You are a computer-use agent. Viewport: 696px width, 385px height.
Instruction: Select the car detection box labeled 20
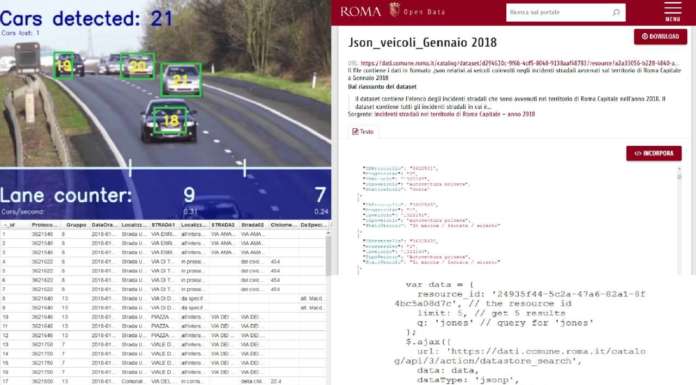pos(138,66)
